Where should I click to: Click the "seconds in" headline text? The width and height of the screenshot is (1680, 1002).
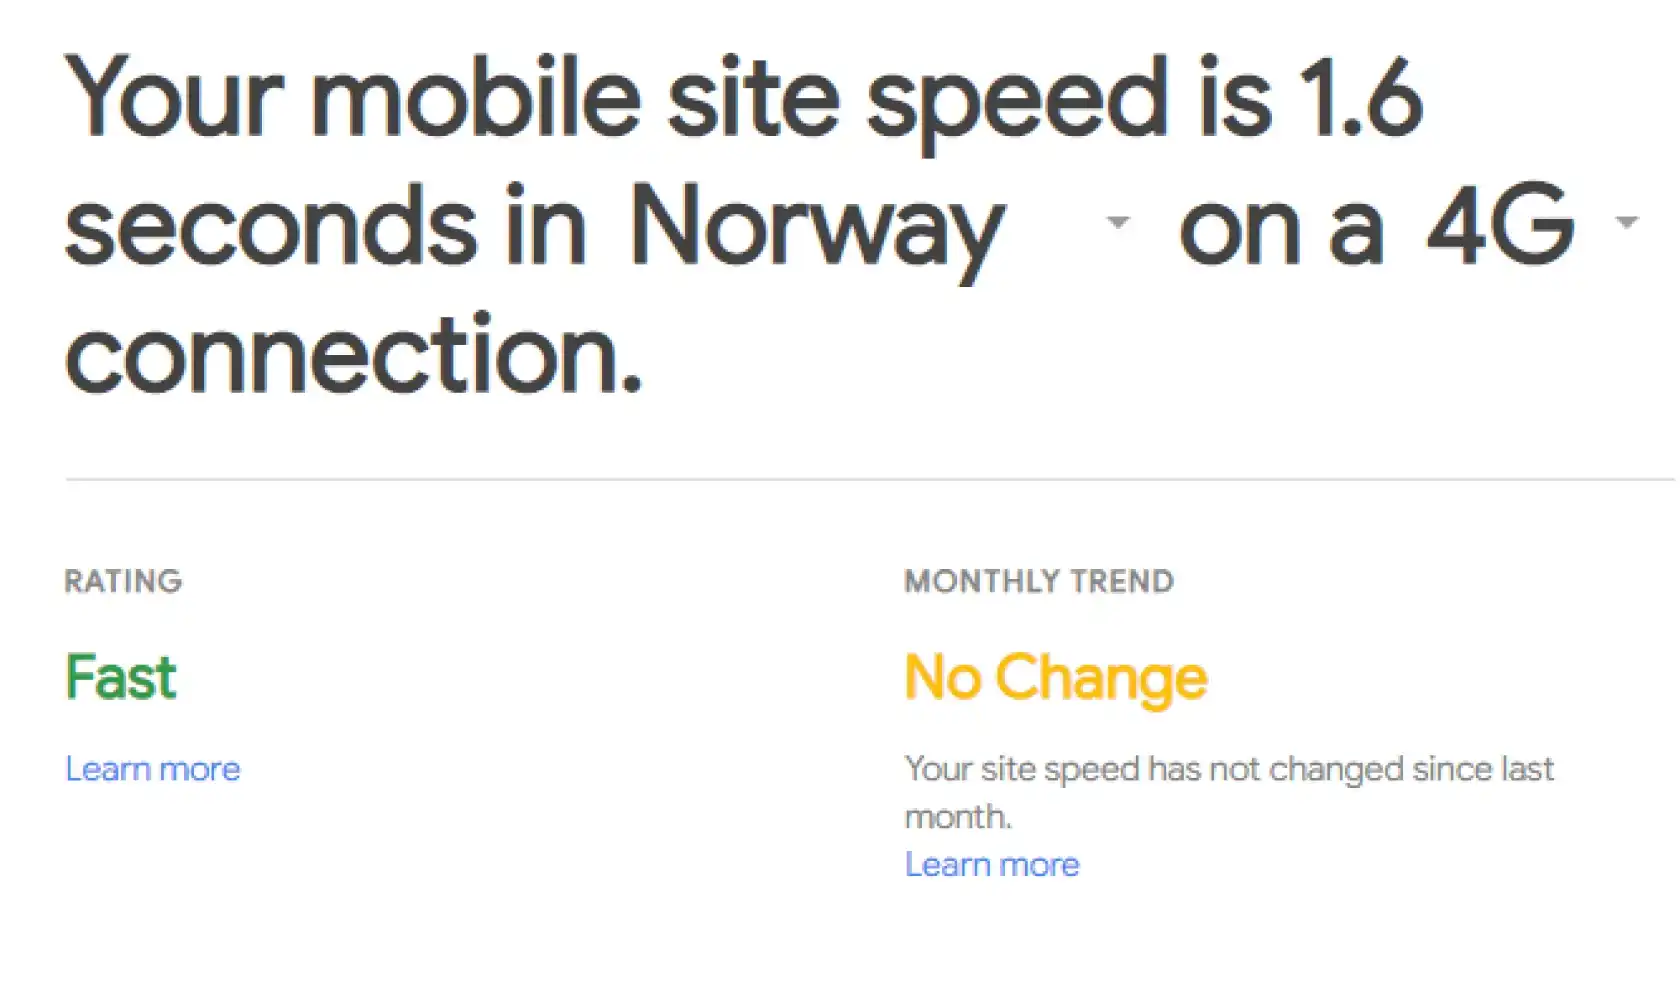pos(325,226)
